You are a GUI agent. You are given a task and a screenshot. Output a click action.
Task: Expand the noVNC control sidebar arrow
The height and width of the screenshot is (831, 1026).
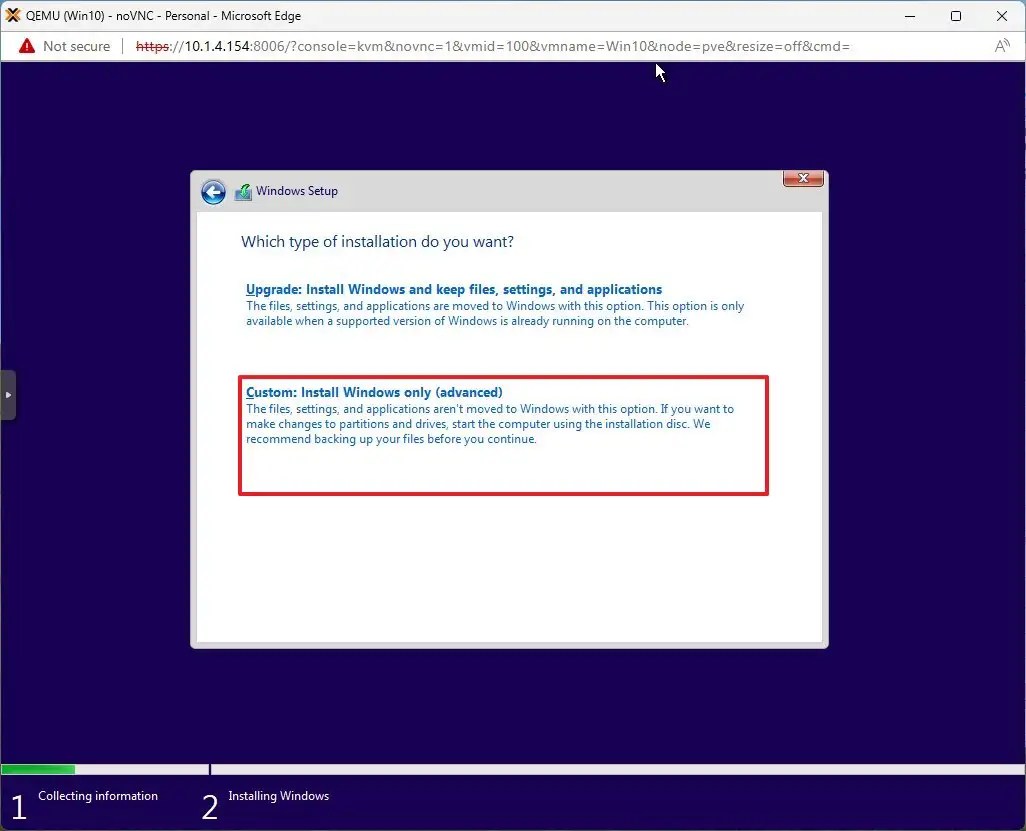point(8,394)
